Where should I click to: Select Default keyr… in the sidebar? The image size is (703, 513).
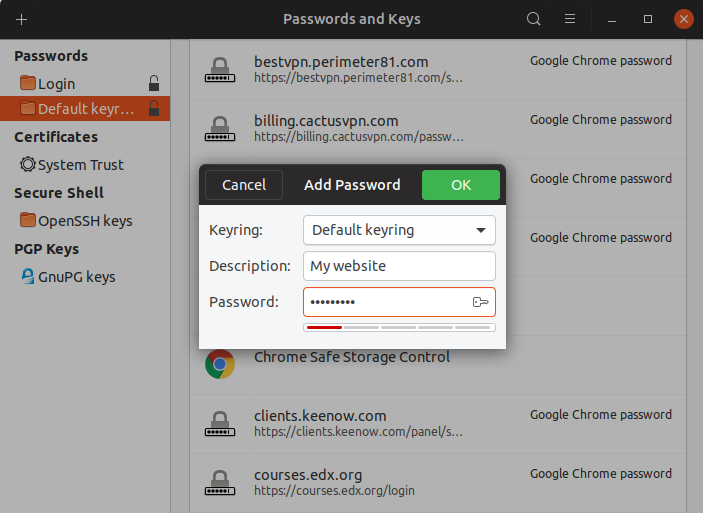85,109
